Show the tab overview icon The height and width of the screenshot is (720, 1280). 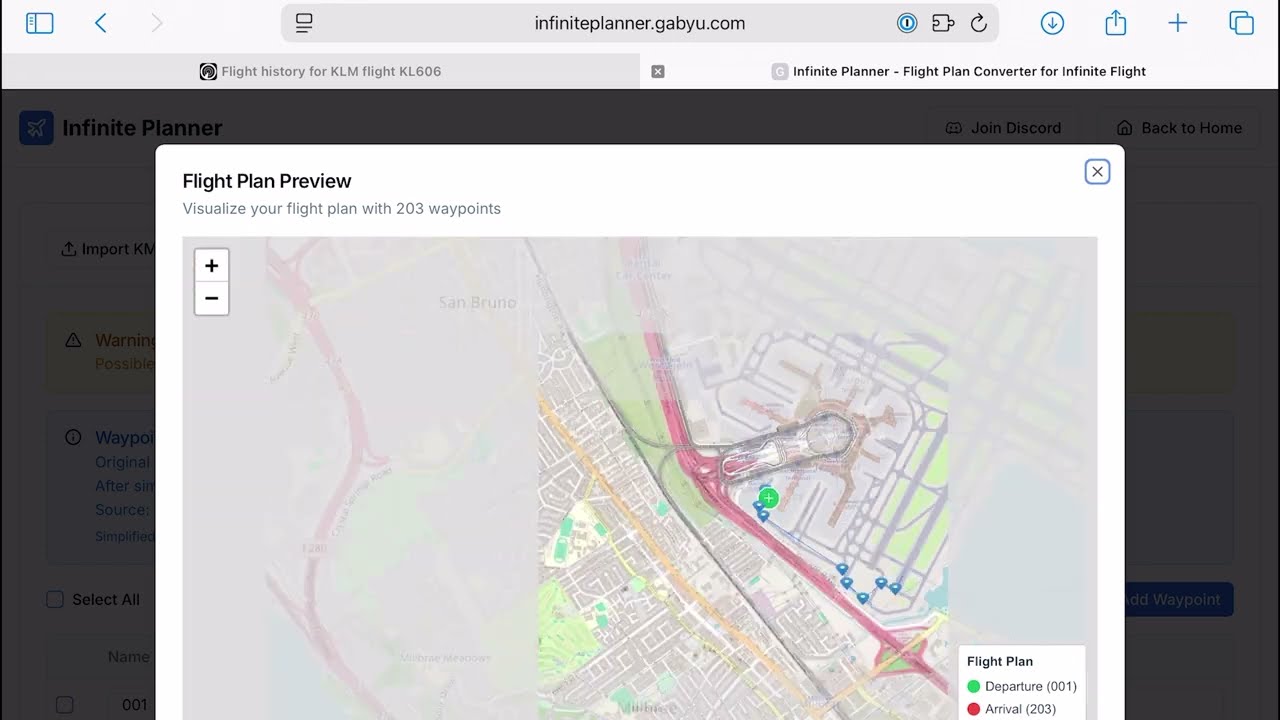1241,23
